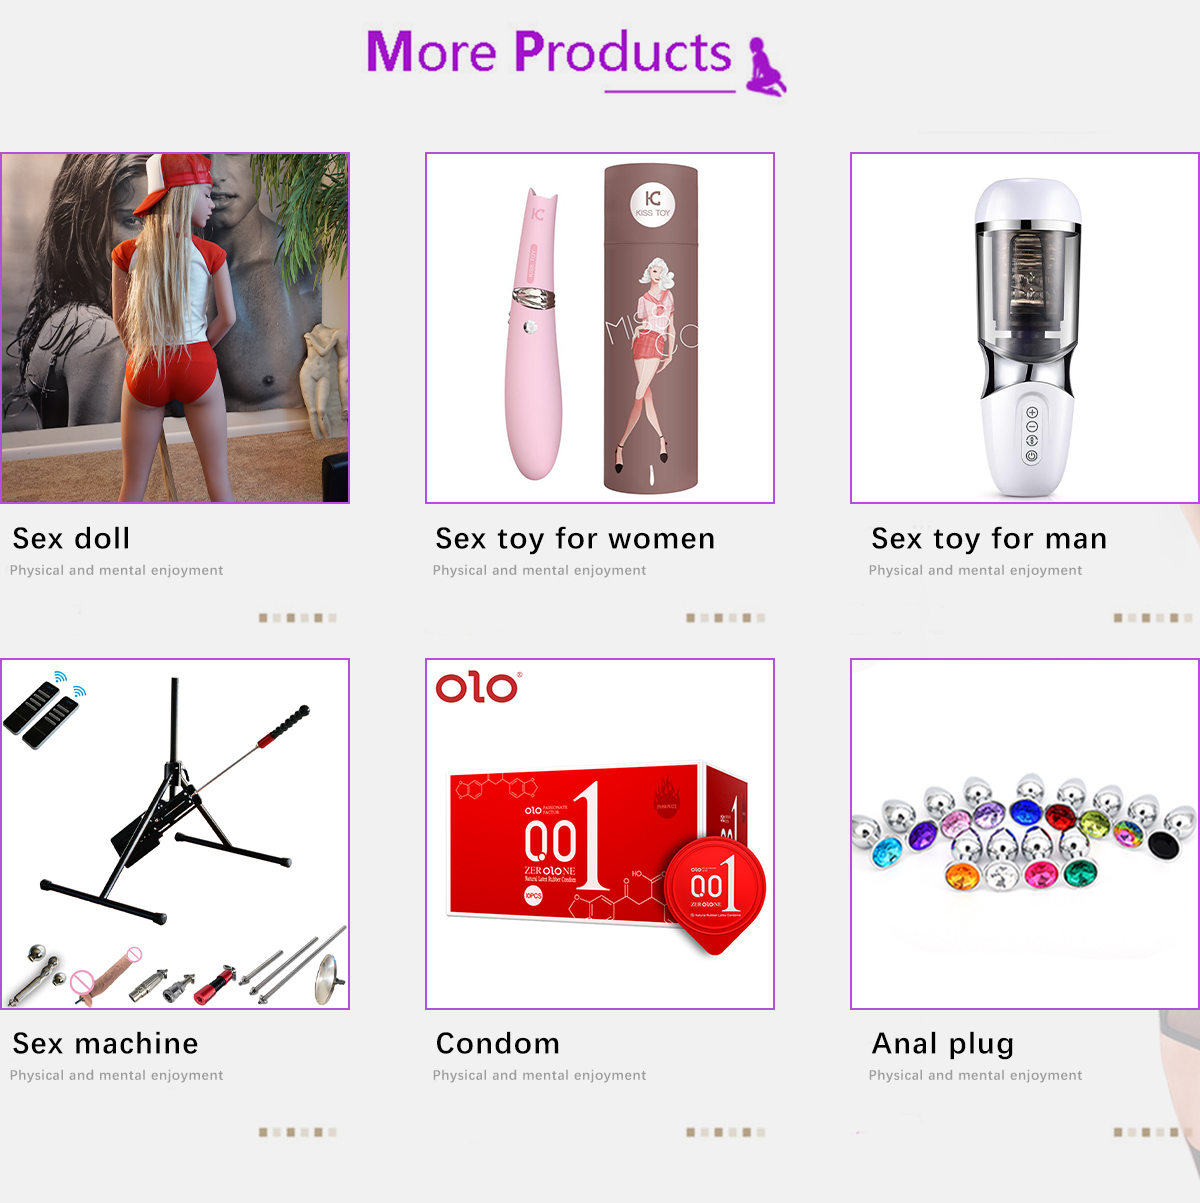The height and width of the screenshot is (1203, 1200).
Task: Open the Sex toy for women title
Action: pos(575,539)
